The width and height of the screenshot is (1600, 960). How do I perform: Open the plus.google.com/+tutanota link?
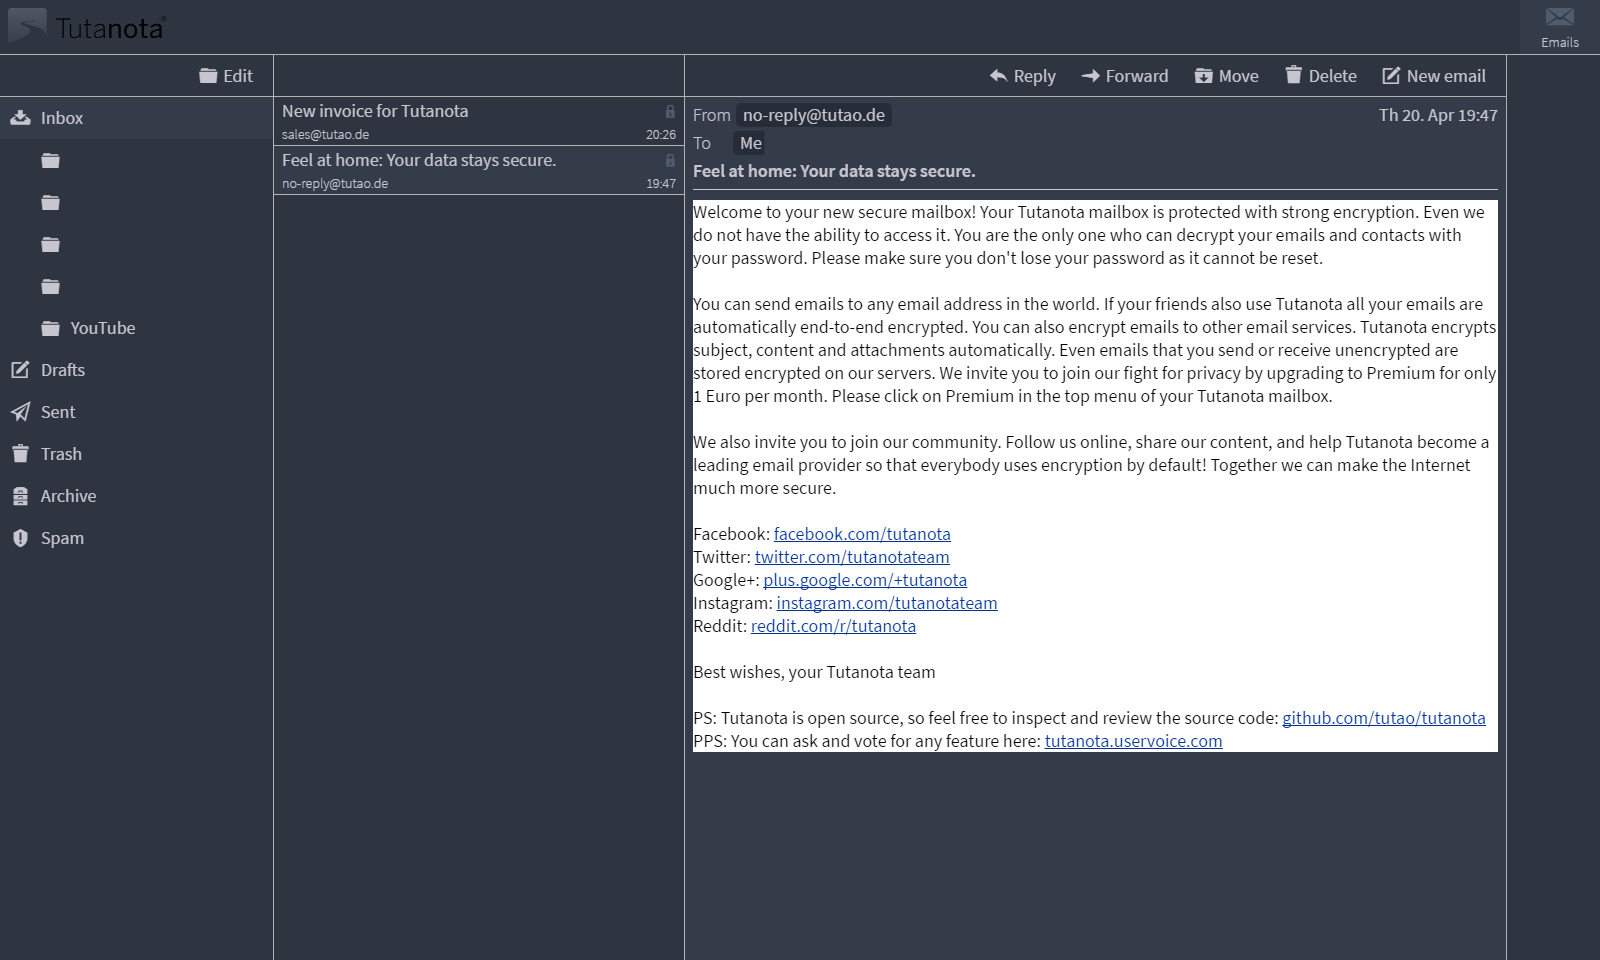pos(865,580)
